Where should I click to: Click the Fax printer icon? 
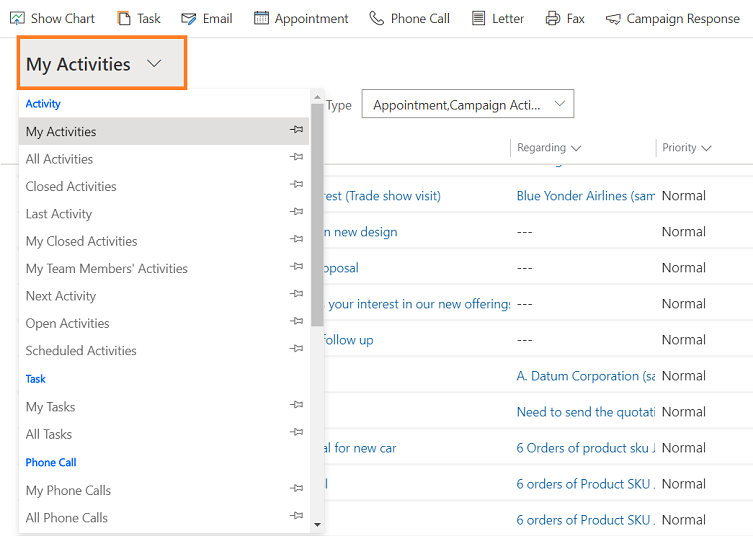553,18
